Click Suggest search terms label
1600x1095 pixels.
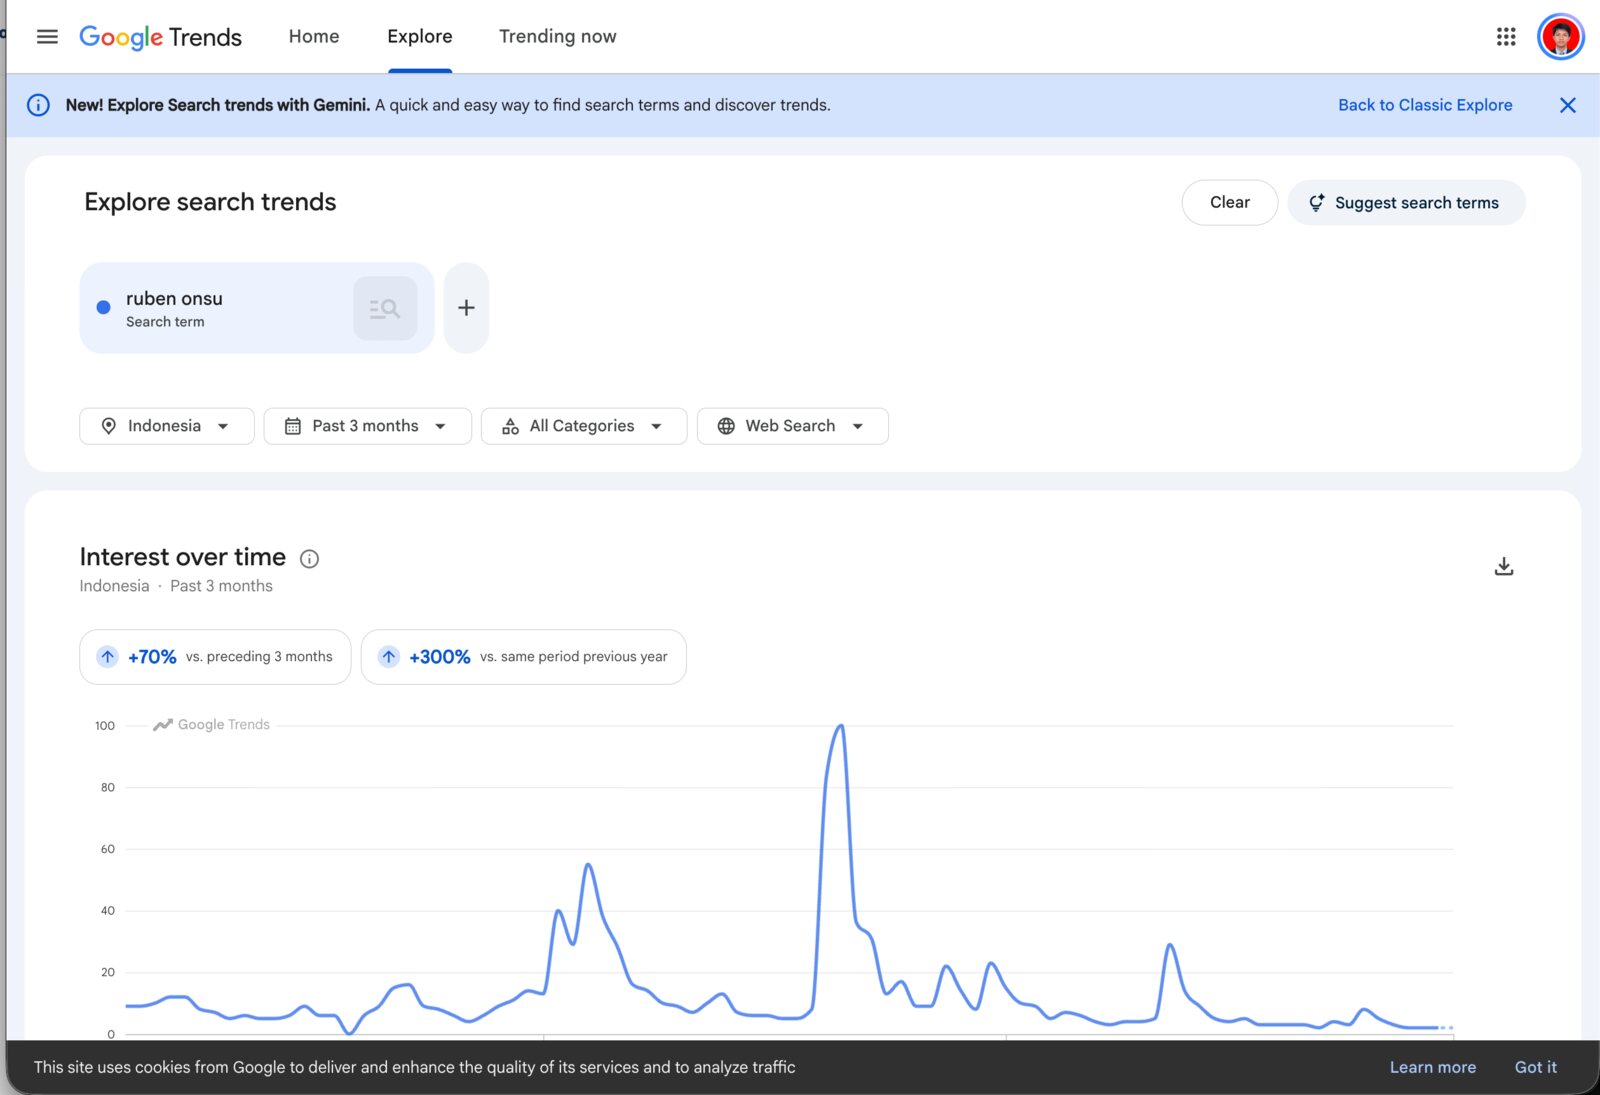[1416, 203]
